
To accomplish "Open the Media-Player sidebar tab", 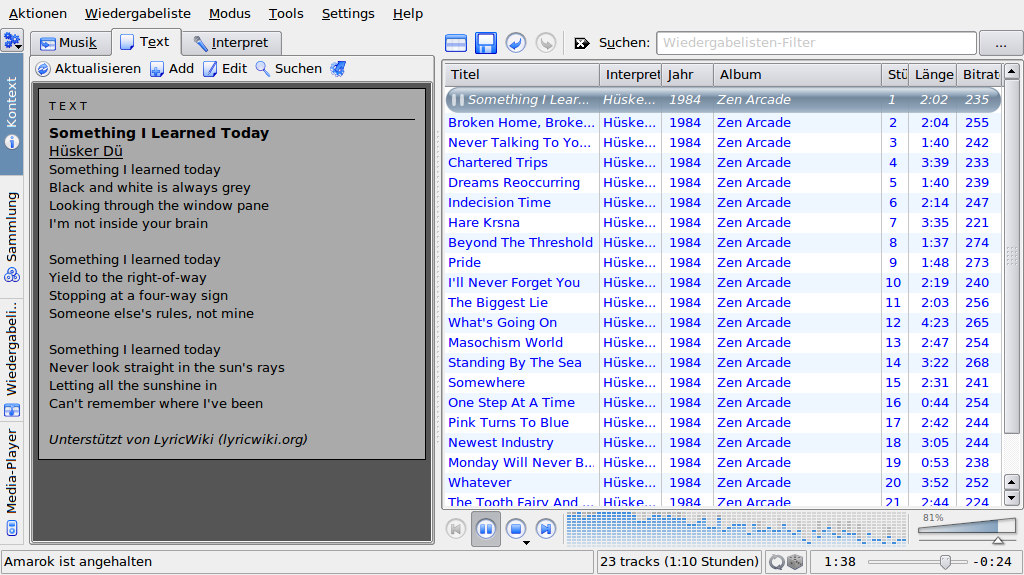I will pos(12,482).
